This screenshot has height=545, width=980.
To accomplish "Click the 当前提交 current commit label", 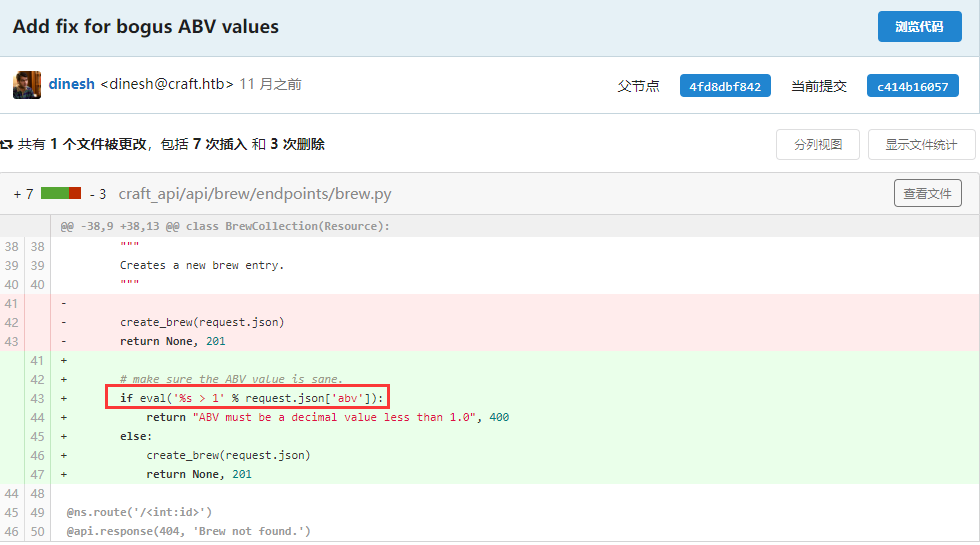I will pyautogui.click(x=819, y=86).
